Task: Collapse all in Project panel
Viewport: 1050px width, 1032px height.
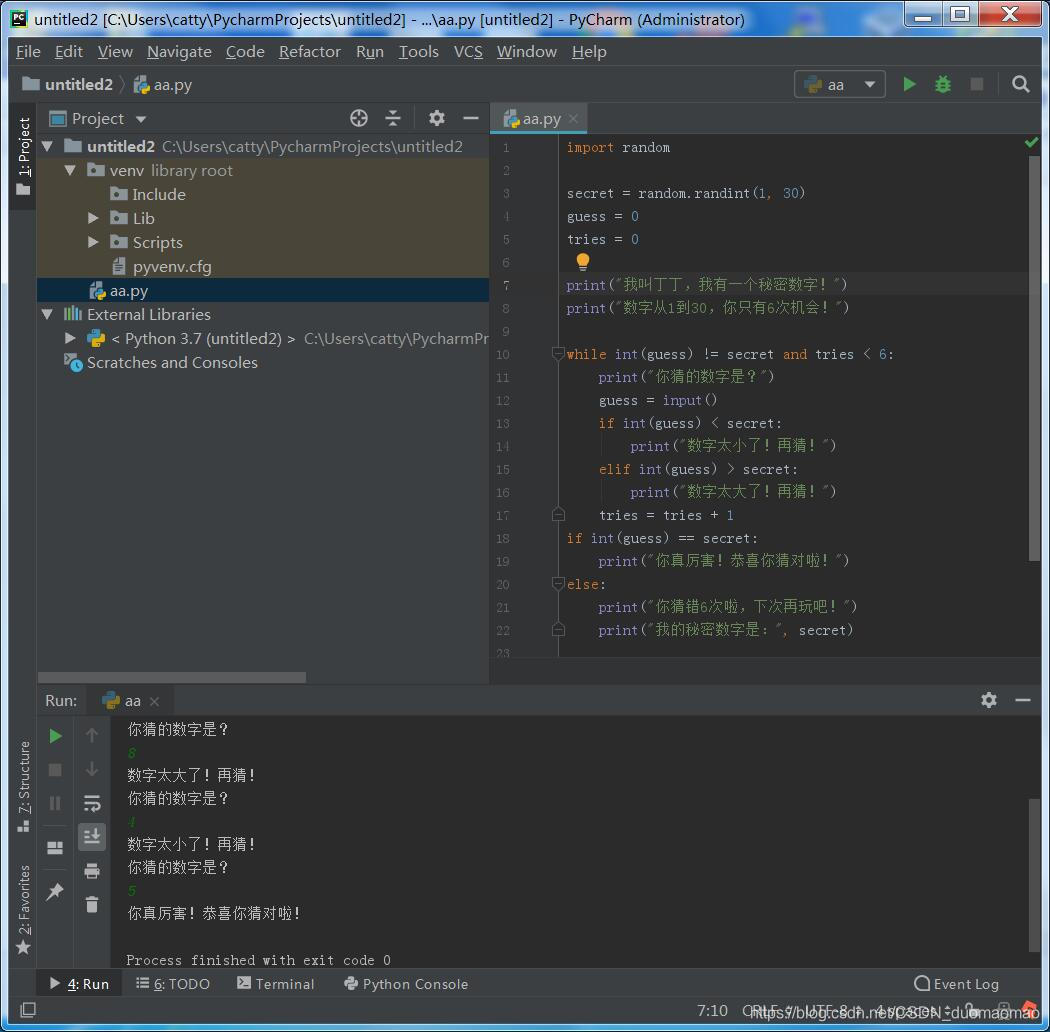Action: [393, 119]
